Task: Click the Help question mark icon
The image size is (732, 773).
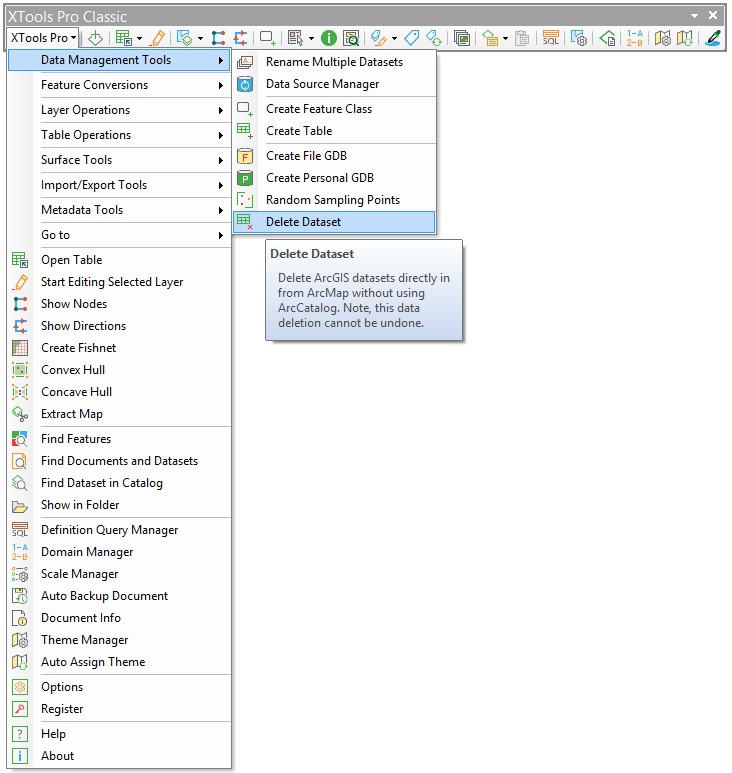Action: tap(20, 734)
